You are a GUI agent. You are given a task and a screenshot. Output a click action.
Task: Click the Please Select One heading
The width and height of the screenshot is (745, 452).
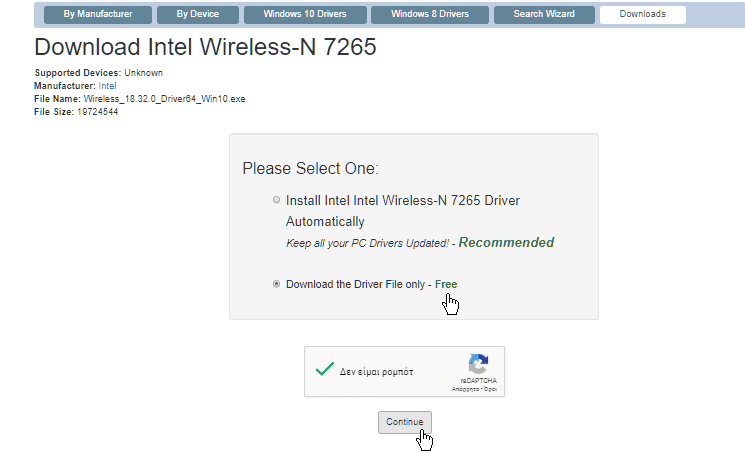click(x=310, y=168)
